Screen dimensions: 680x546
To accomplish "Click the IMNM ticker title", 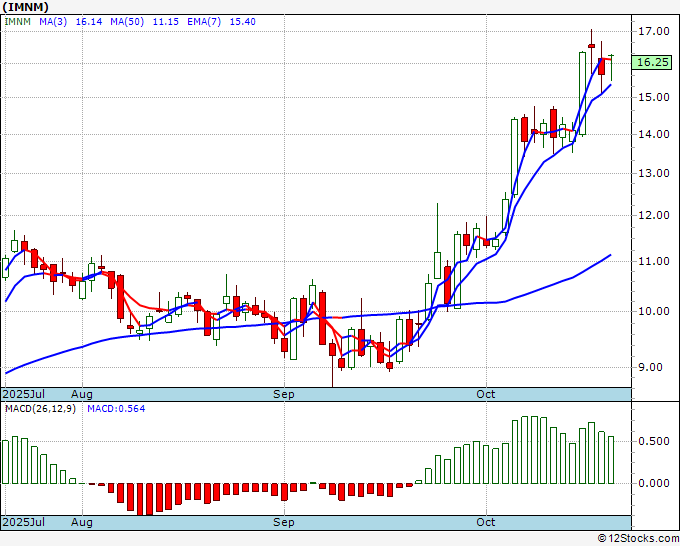I will [26, 7].
